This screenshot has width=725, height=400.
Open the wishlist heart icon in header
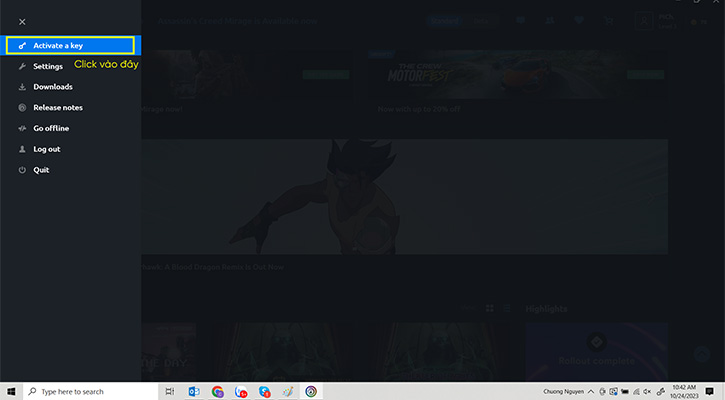[x=579, y=20]
